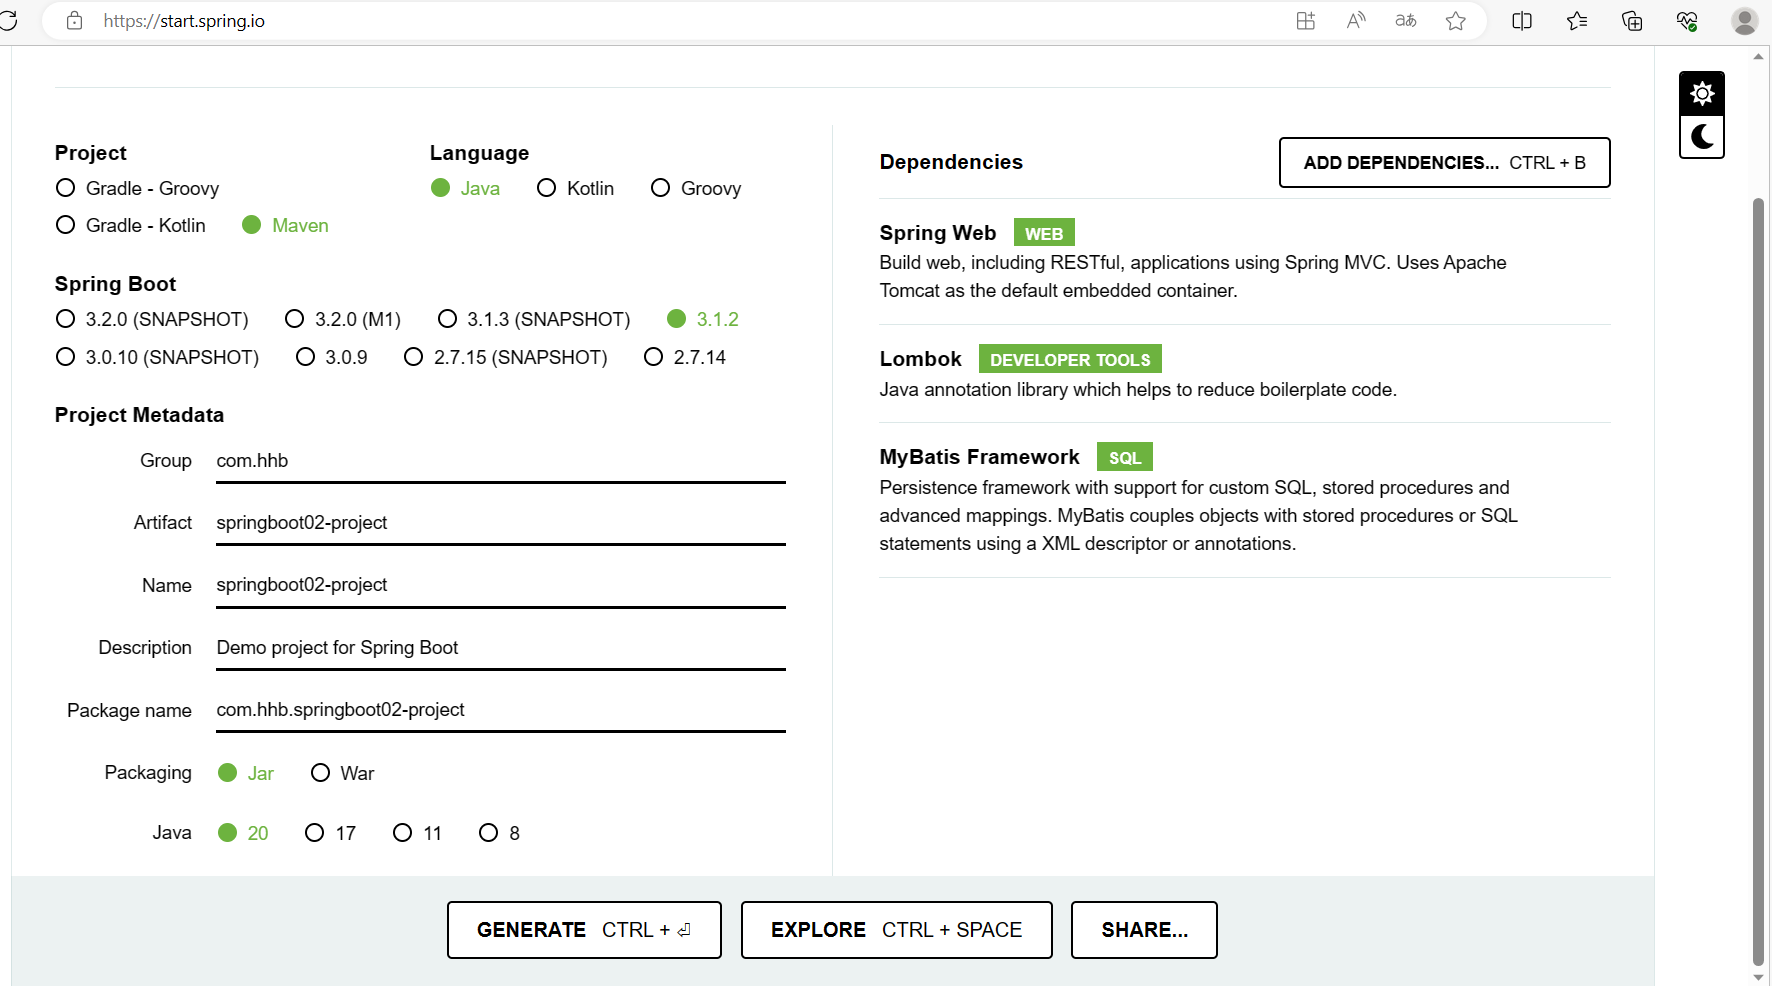Click the GENERATE button
Screen dimensions: 1772x986
coord(584,930)
